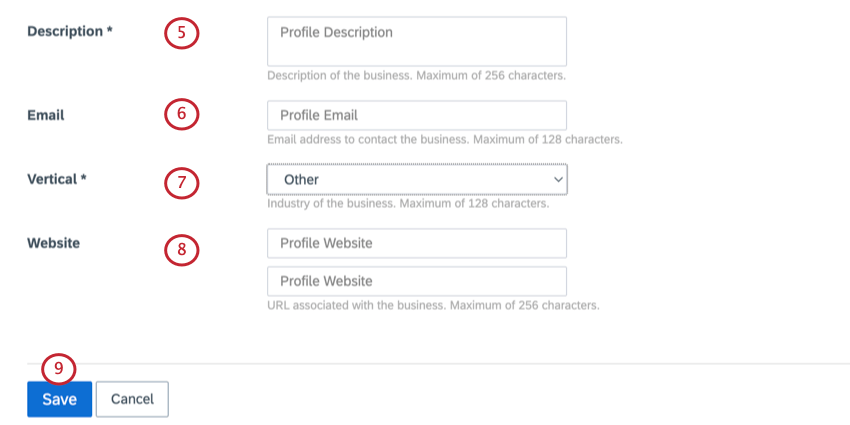Focus the Profile Description text area
This screenshot has height=425, width=850.
click(x=417, y=41)
